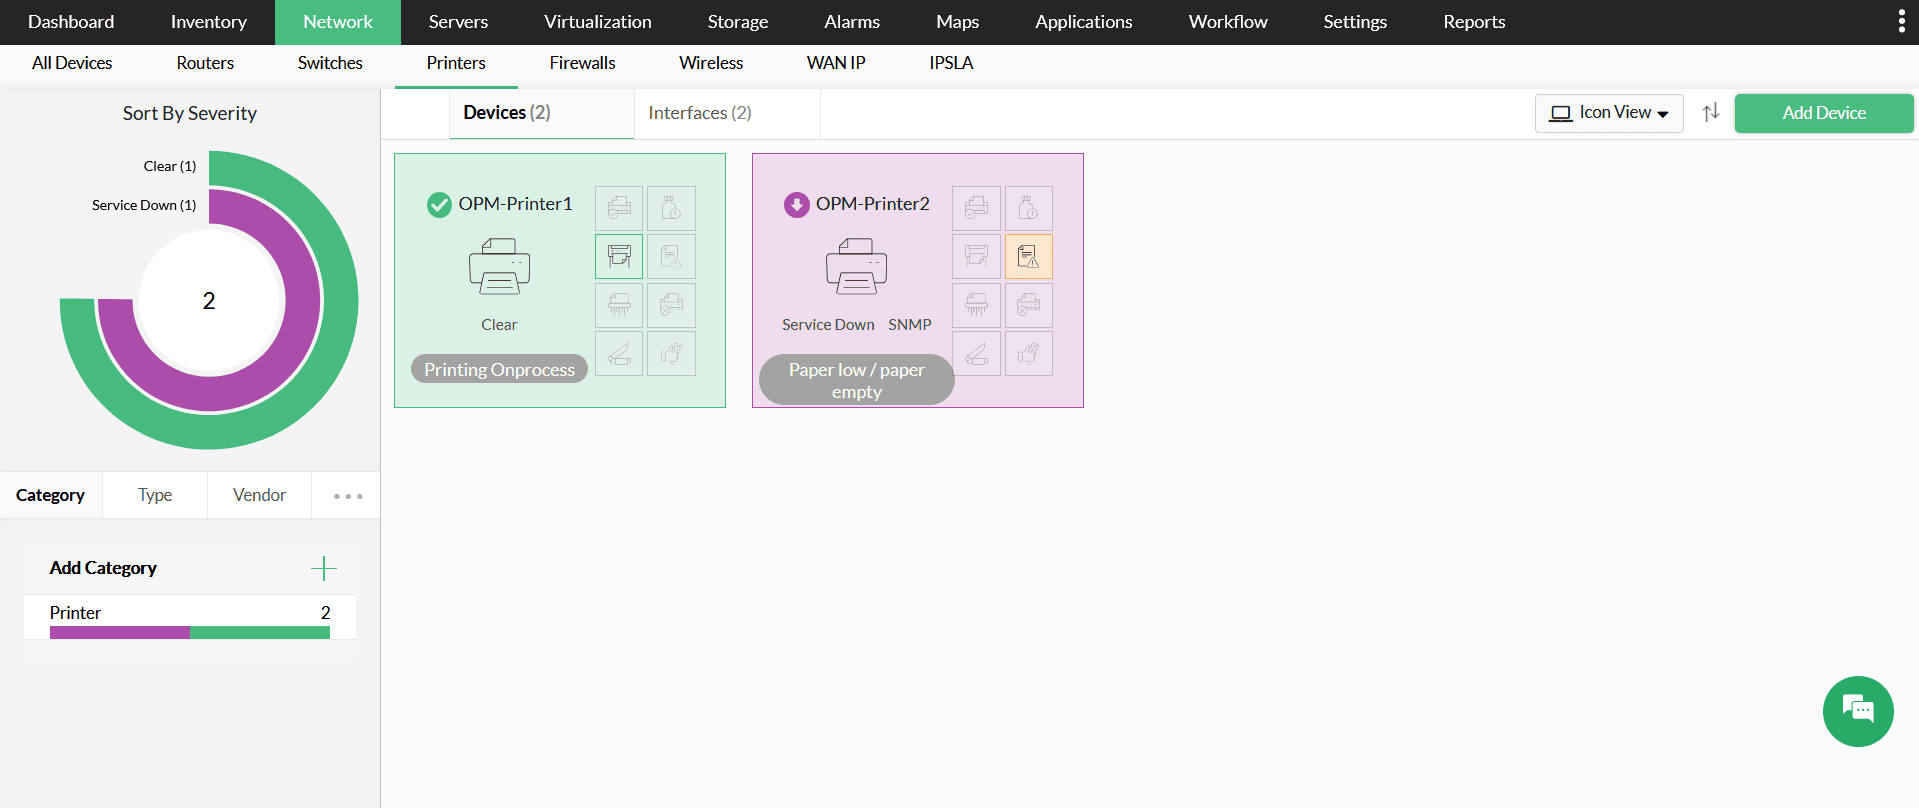Open the Inventory menu
This screenshot has width=1919, height=808.
click(208, 22)
